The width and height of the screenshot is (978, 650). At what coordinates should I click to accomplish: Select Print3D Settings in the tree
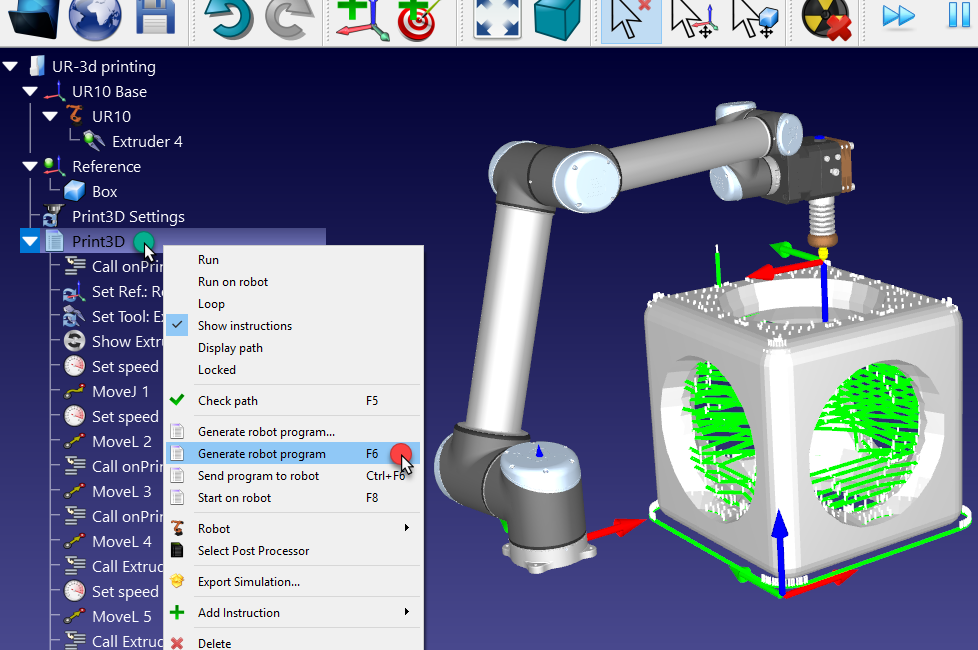[x=127, y=217]
